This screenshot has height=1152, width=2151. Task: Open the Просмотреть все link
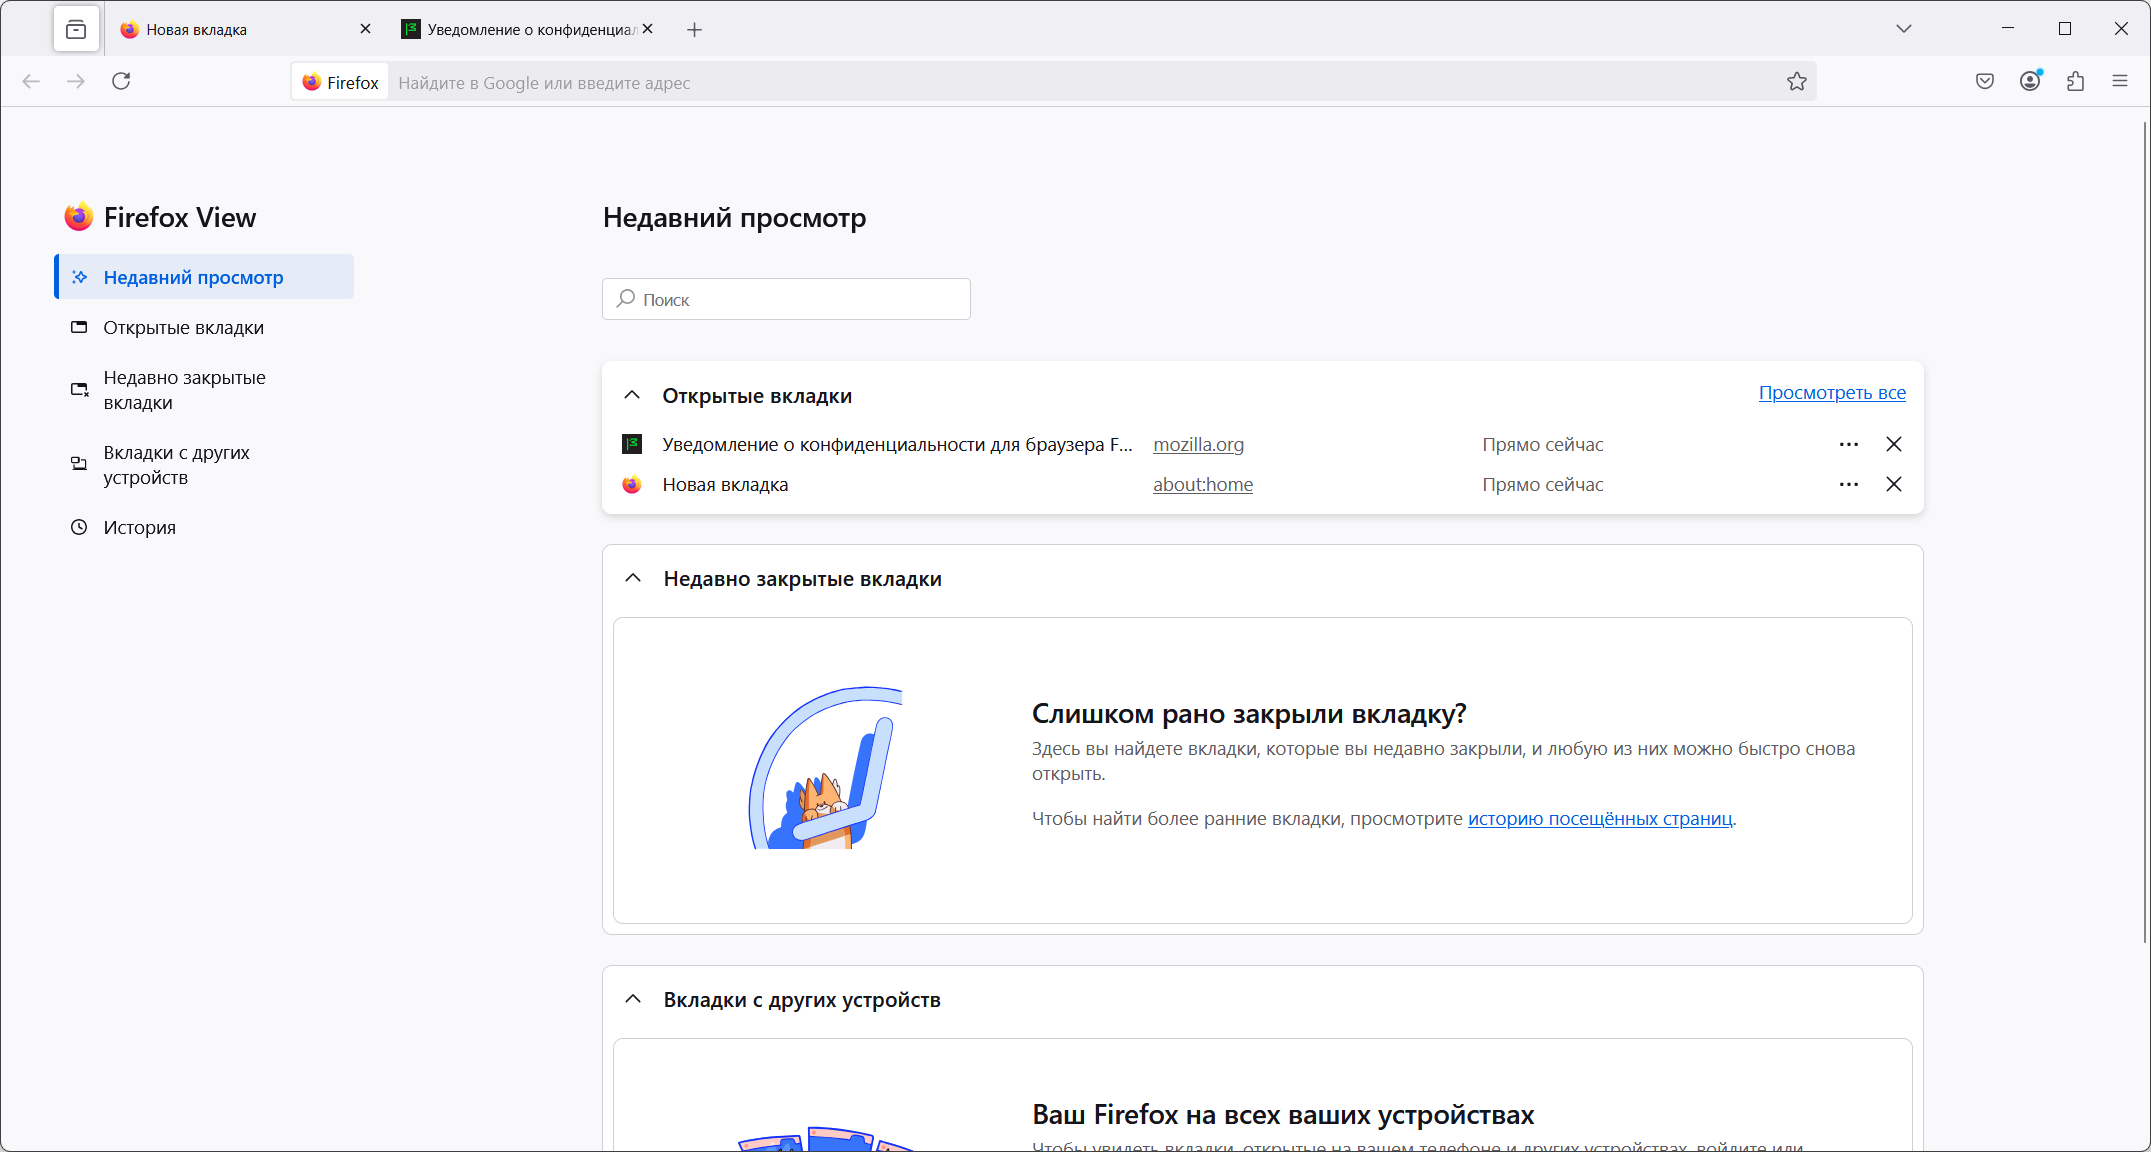[1832, 392]
